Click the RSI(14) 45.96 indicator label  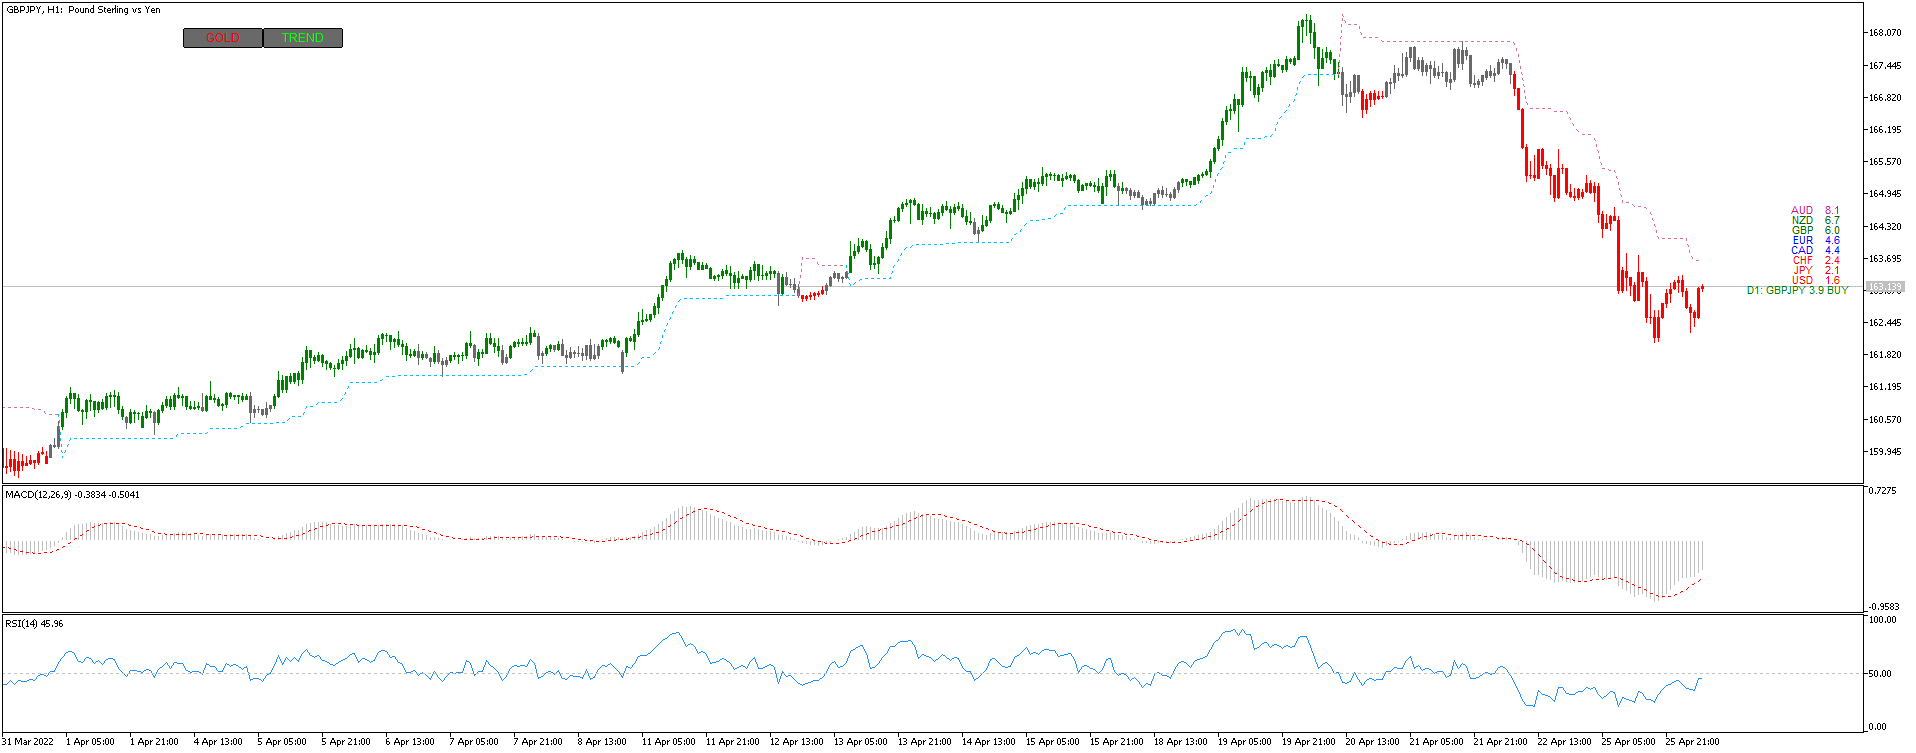(x=34, y=623)
